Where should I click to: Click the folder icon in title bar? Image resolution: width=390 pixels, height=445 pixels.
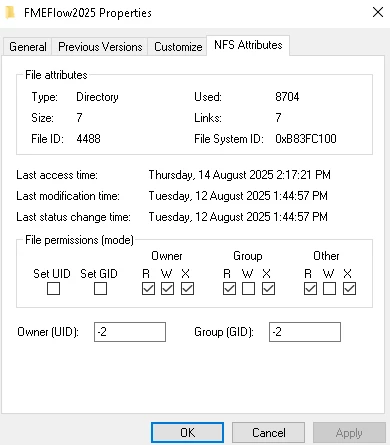pyautogui.click(x=10, y=13)
